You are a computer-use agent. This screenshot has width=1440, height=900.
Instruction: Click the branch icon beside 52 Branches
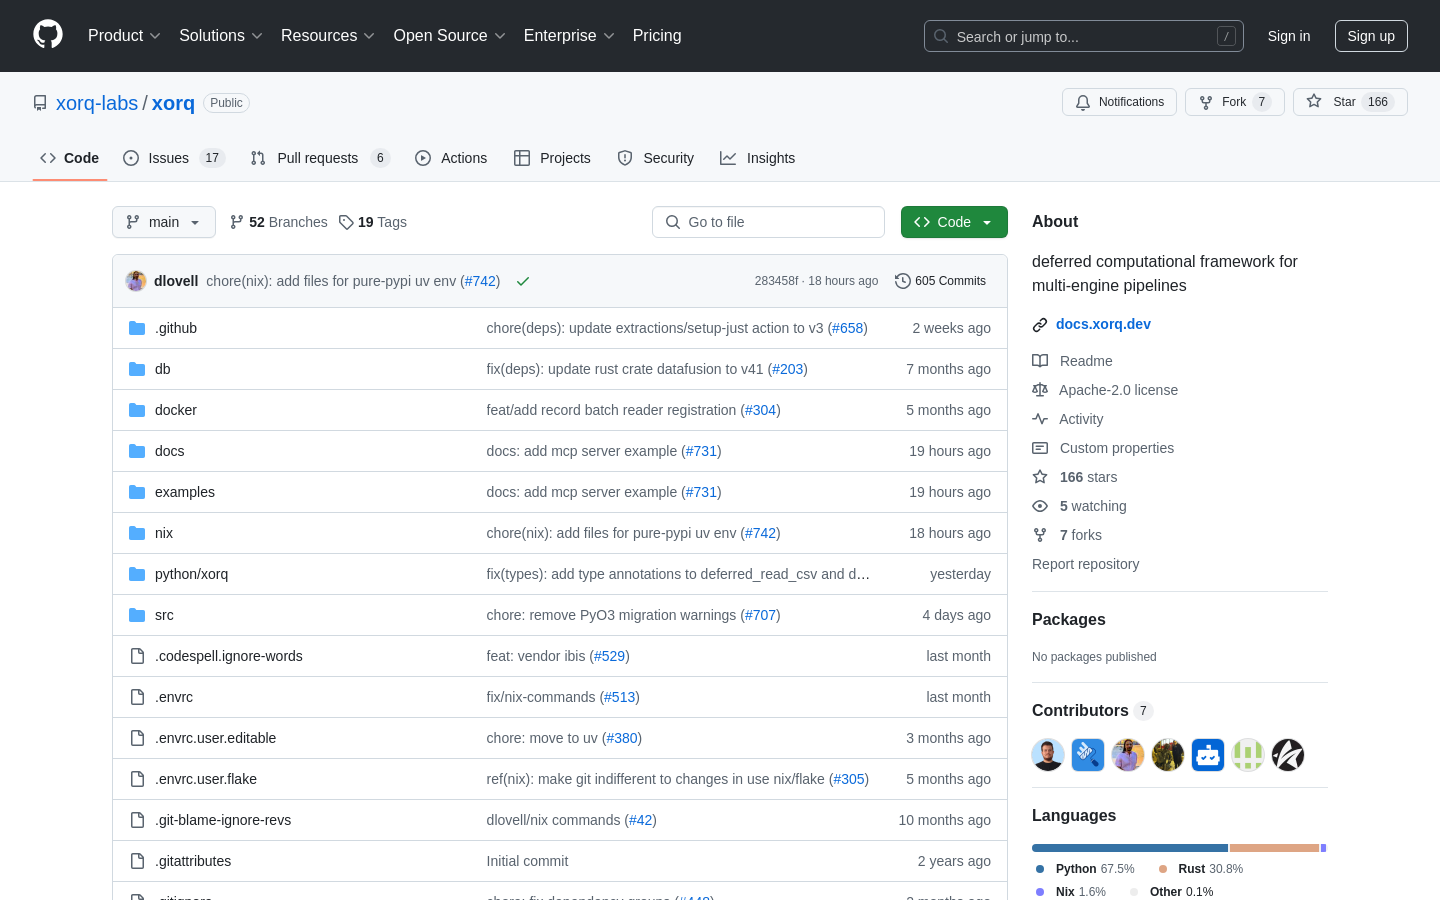pos(237,222)
